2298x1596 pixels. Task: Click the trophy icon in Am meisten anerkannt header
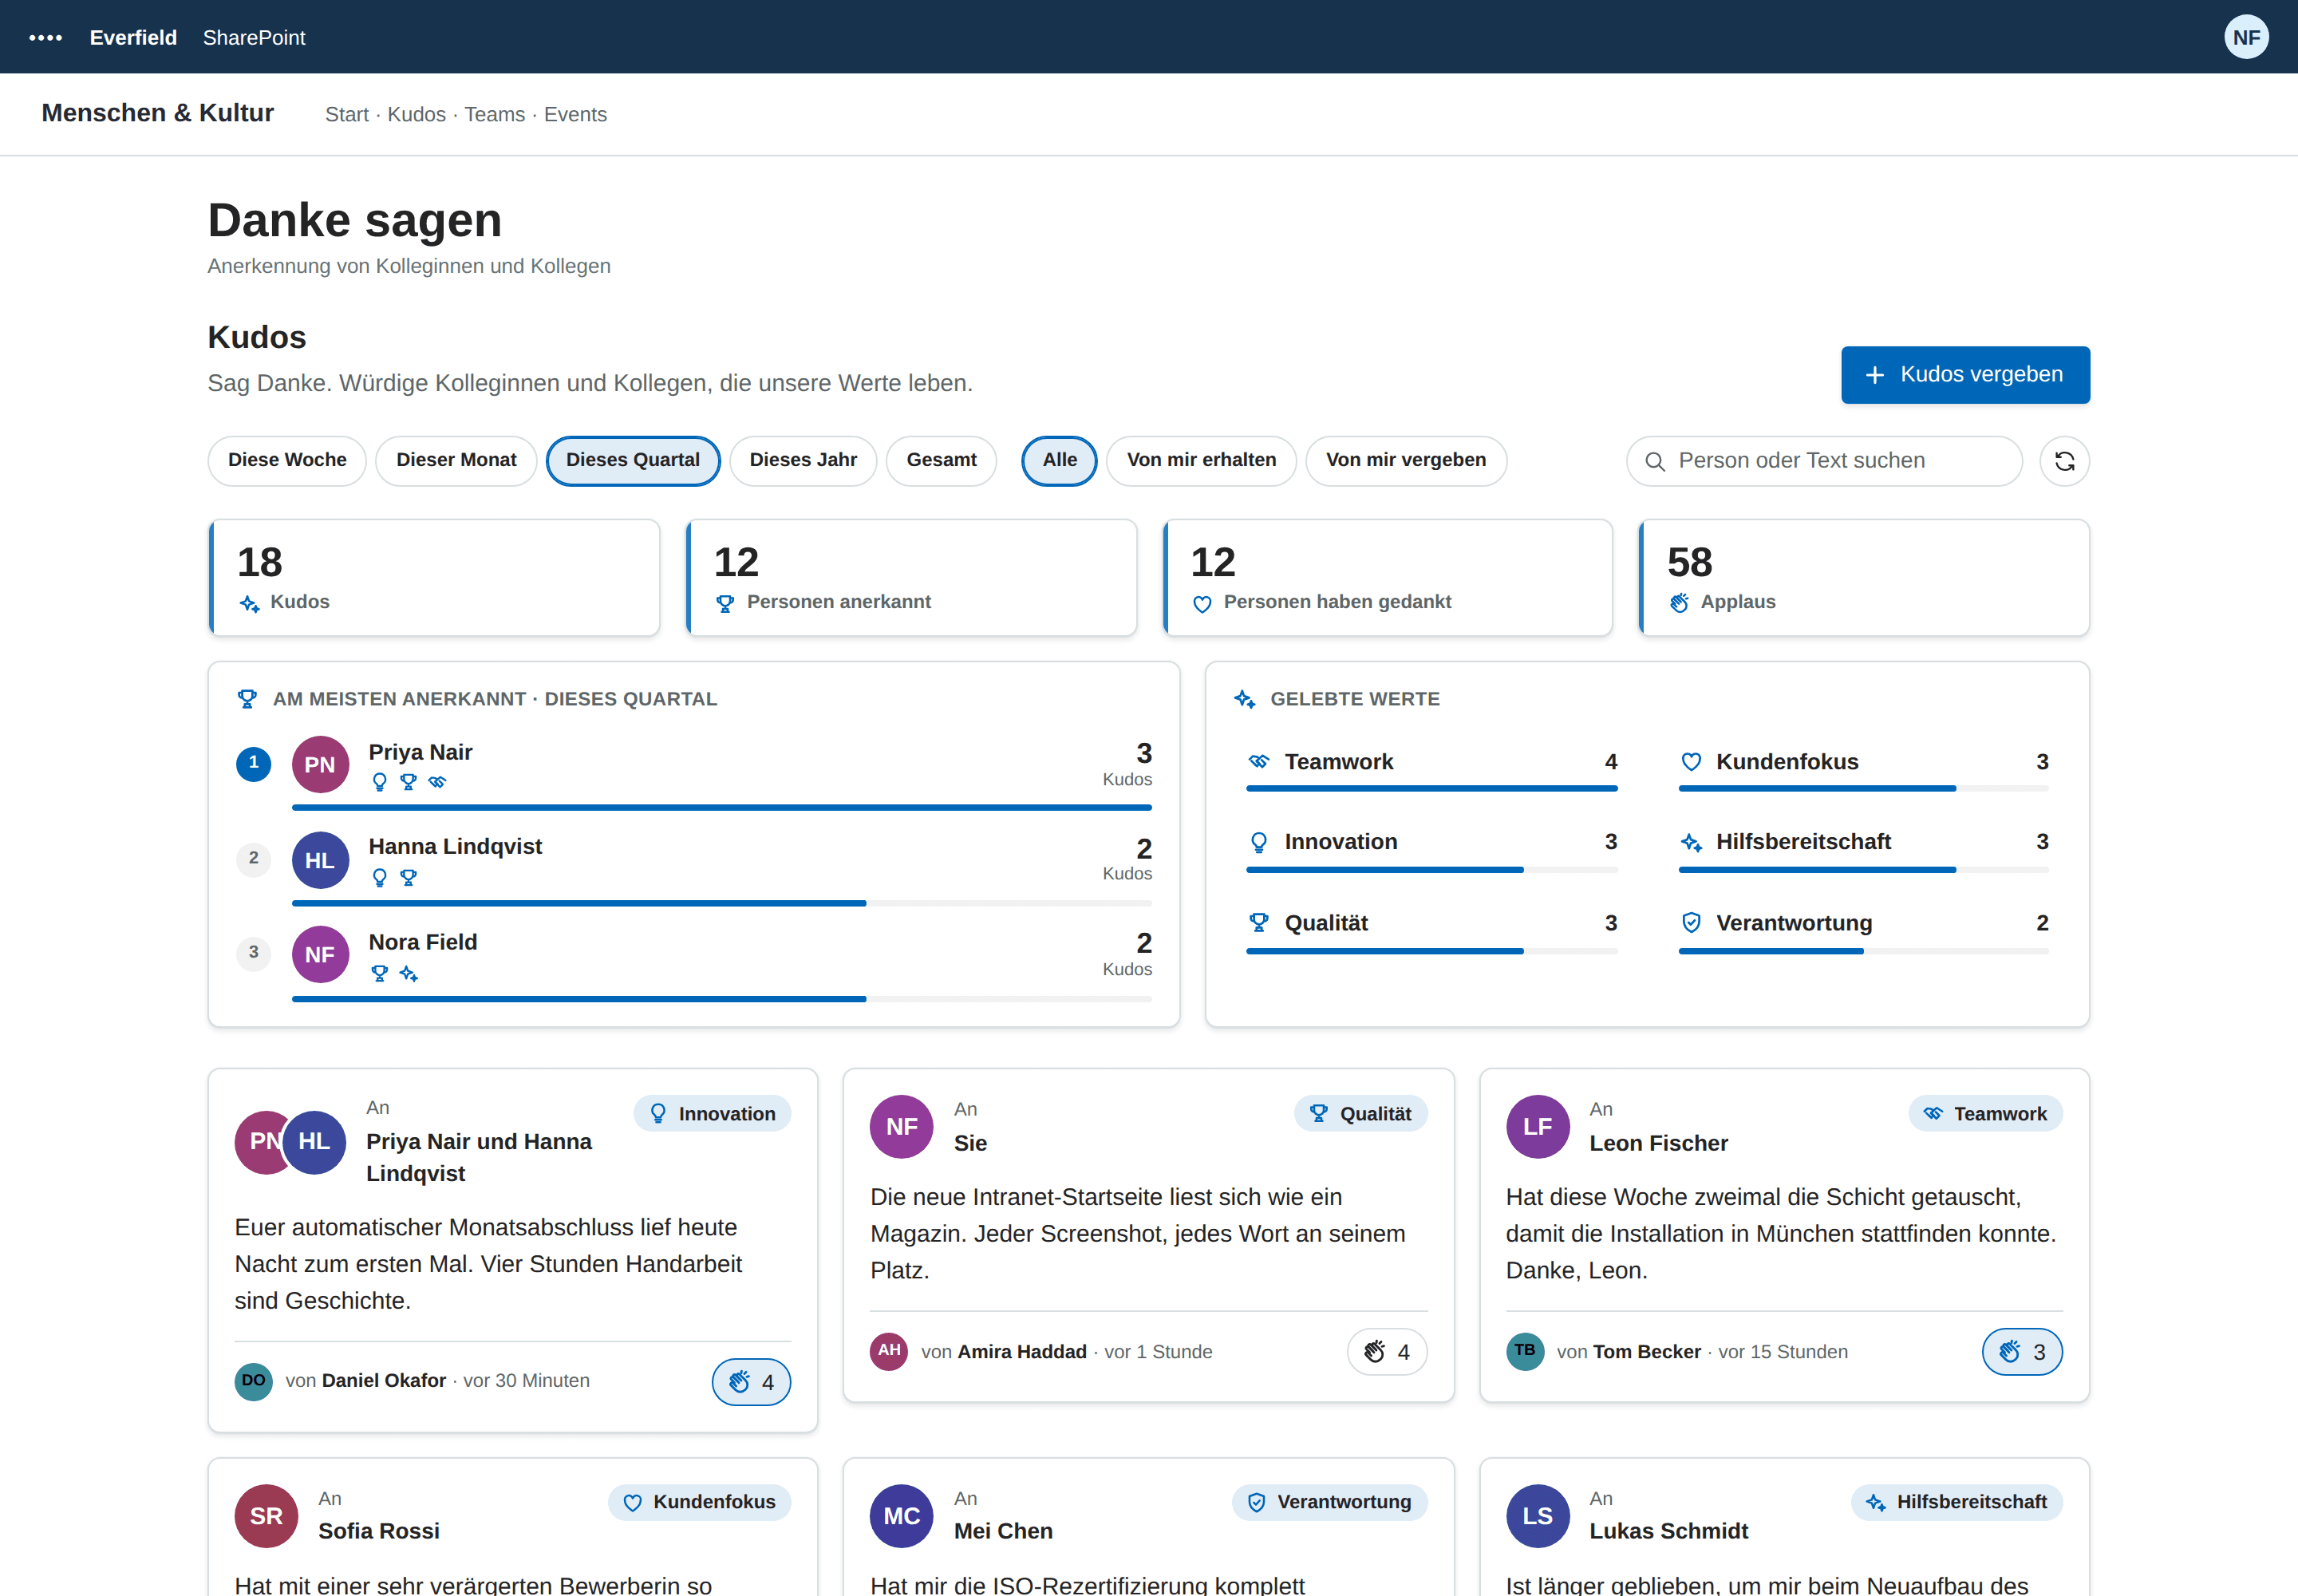click(247, 699)
